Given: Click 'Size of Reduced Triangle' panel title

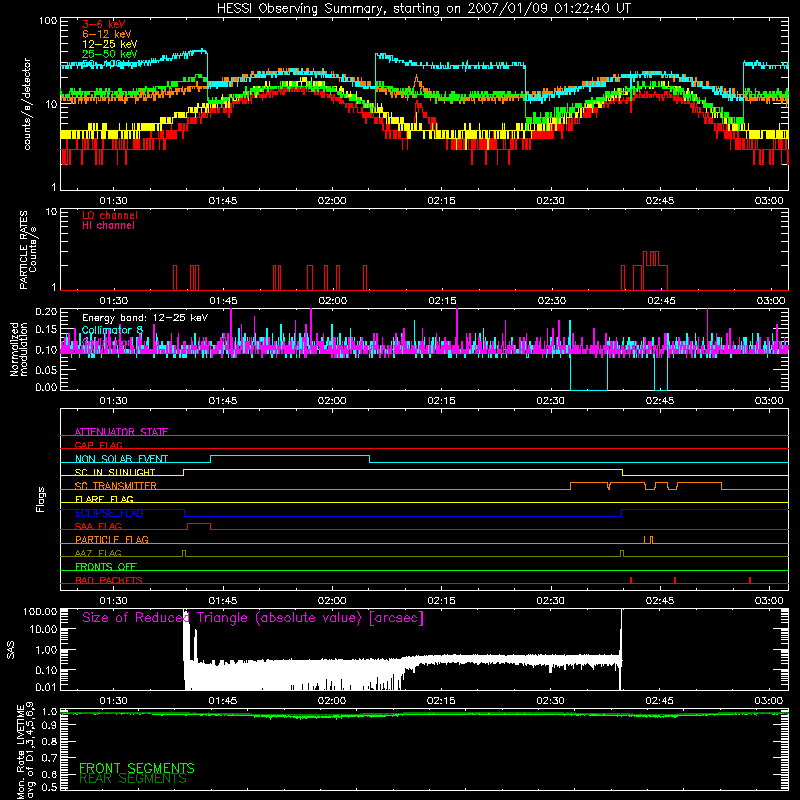Looking at the screenshot, I should tap(253, 618).
